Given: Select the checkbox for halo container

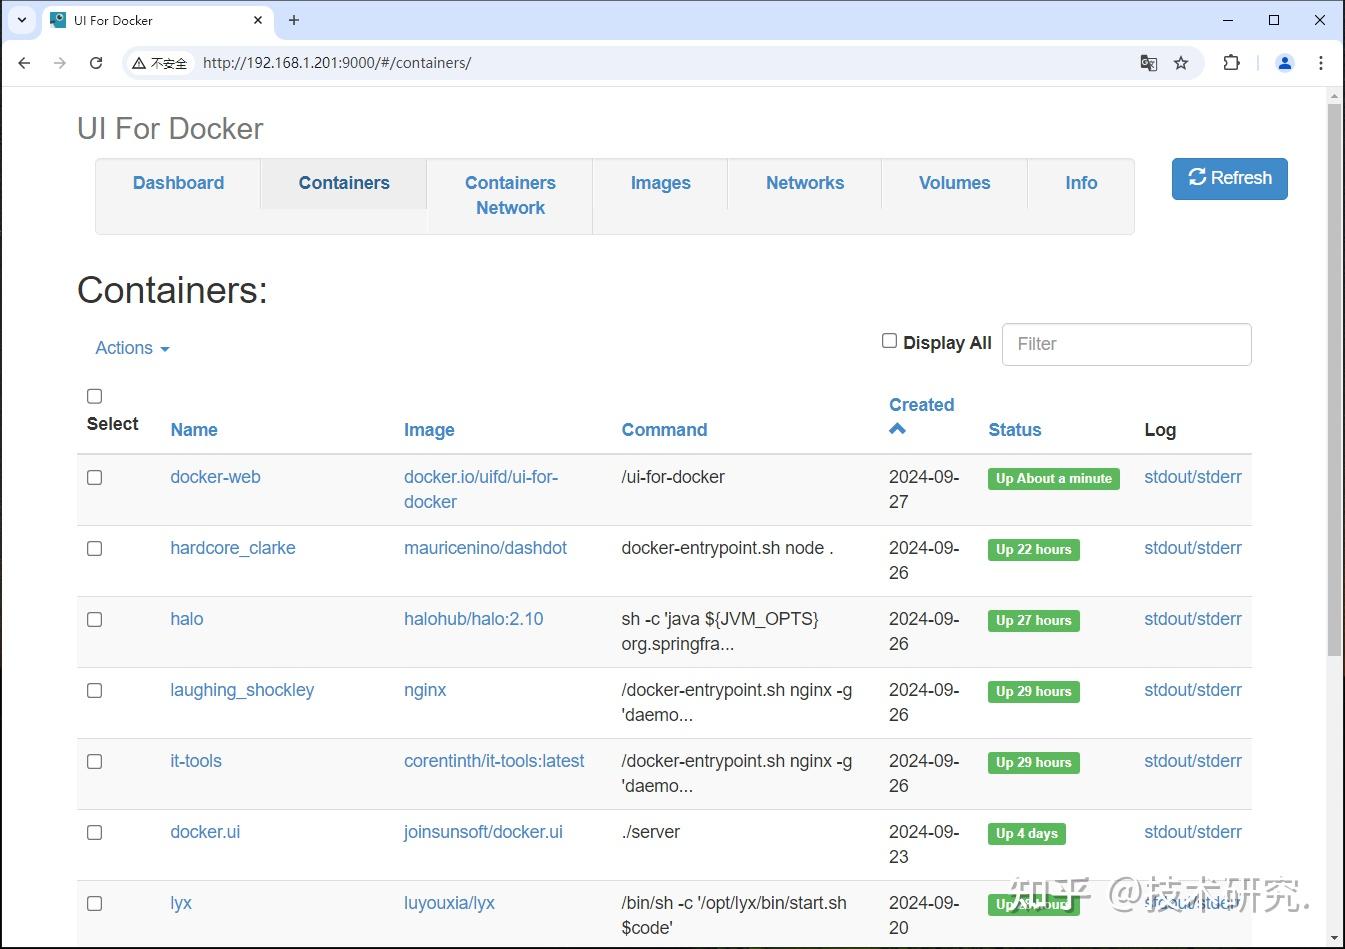Looking at the screenshot, I should click(94, 619).
